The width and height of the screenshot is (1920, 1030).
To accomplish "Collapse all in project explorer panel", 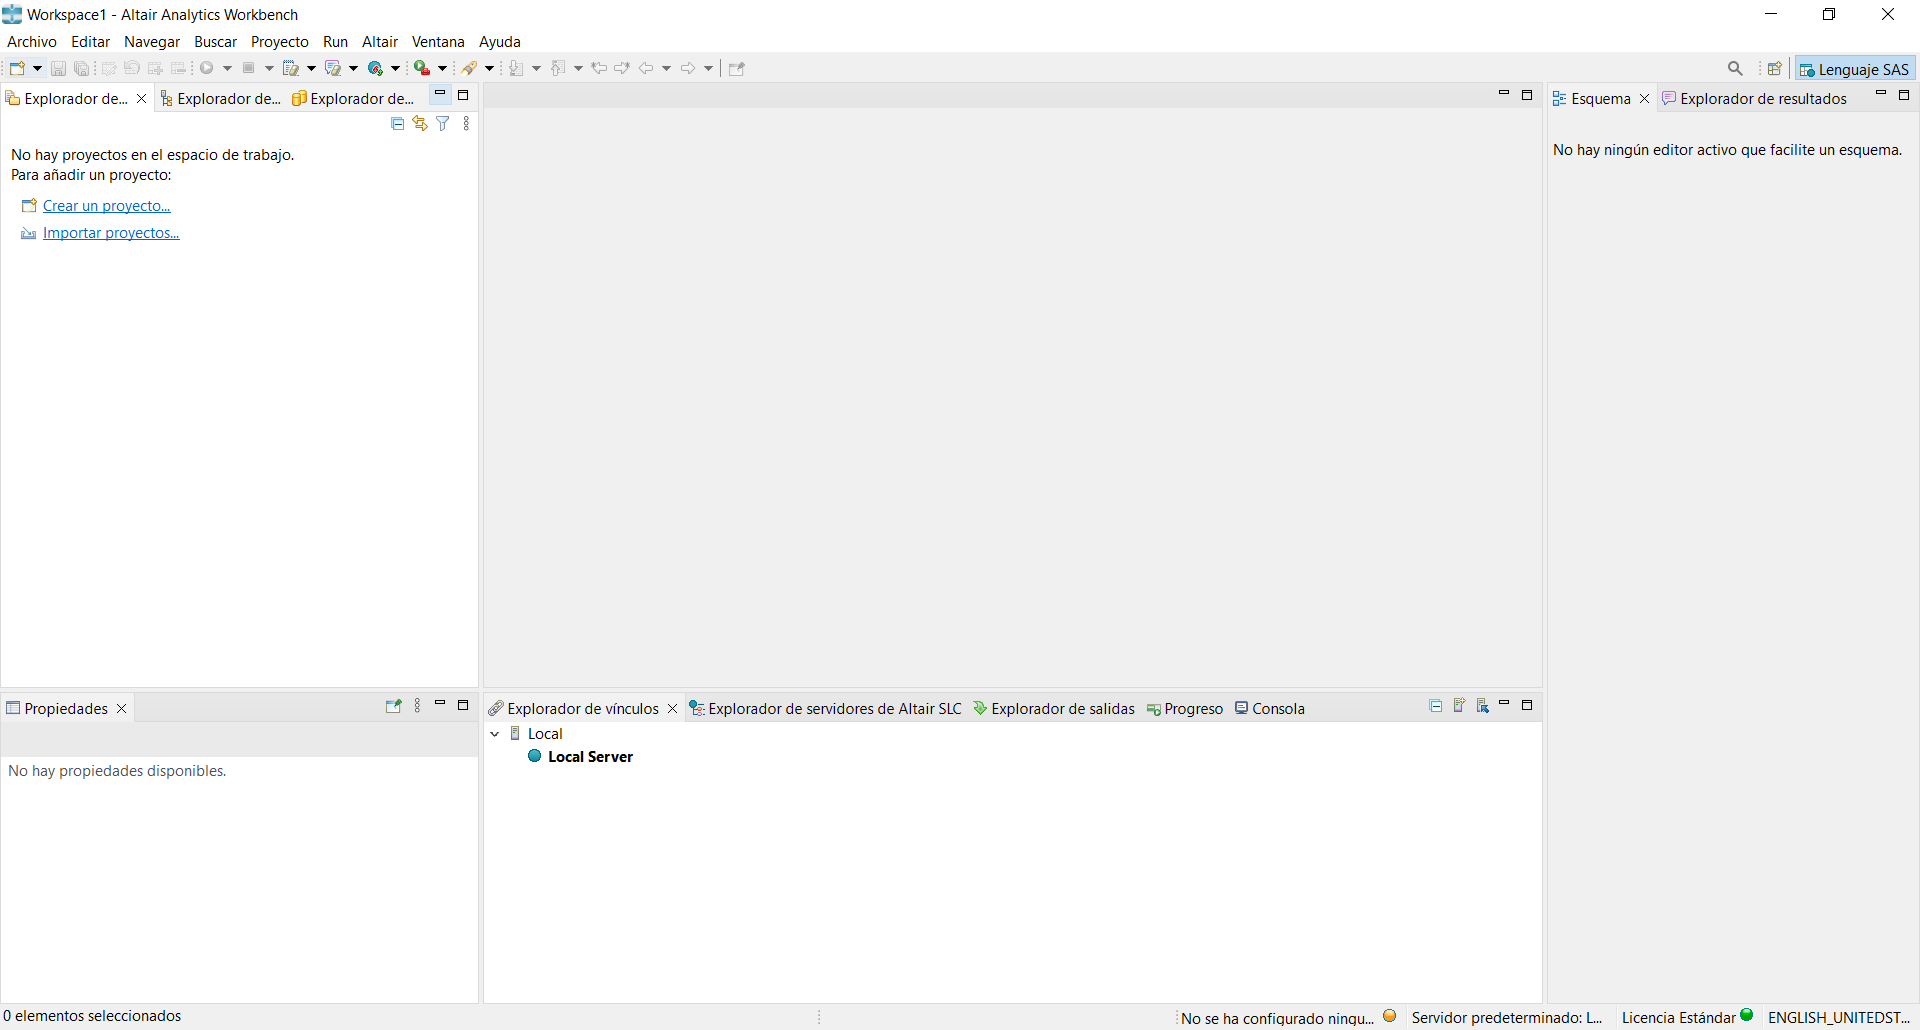I will coord(397,124).
